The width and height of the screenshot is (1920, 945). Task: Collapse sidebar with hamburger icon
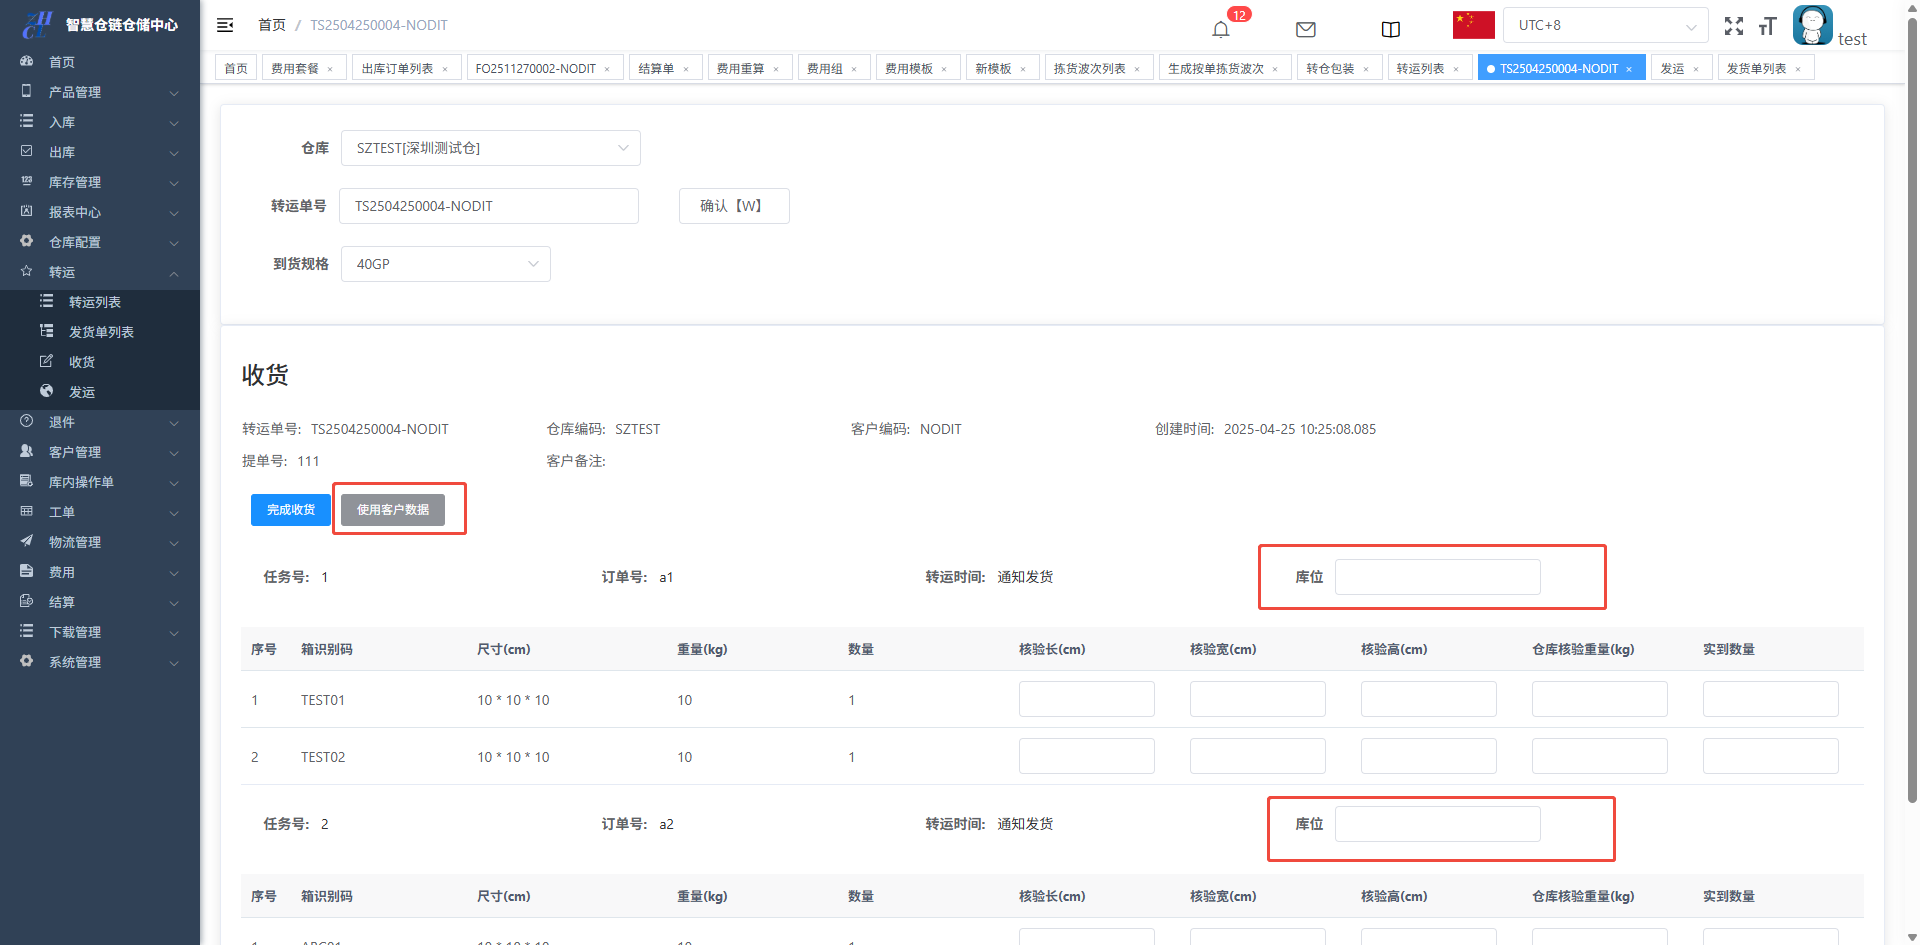(x=225, y=25)
